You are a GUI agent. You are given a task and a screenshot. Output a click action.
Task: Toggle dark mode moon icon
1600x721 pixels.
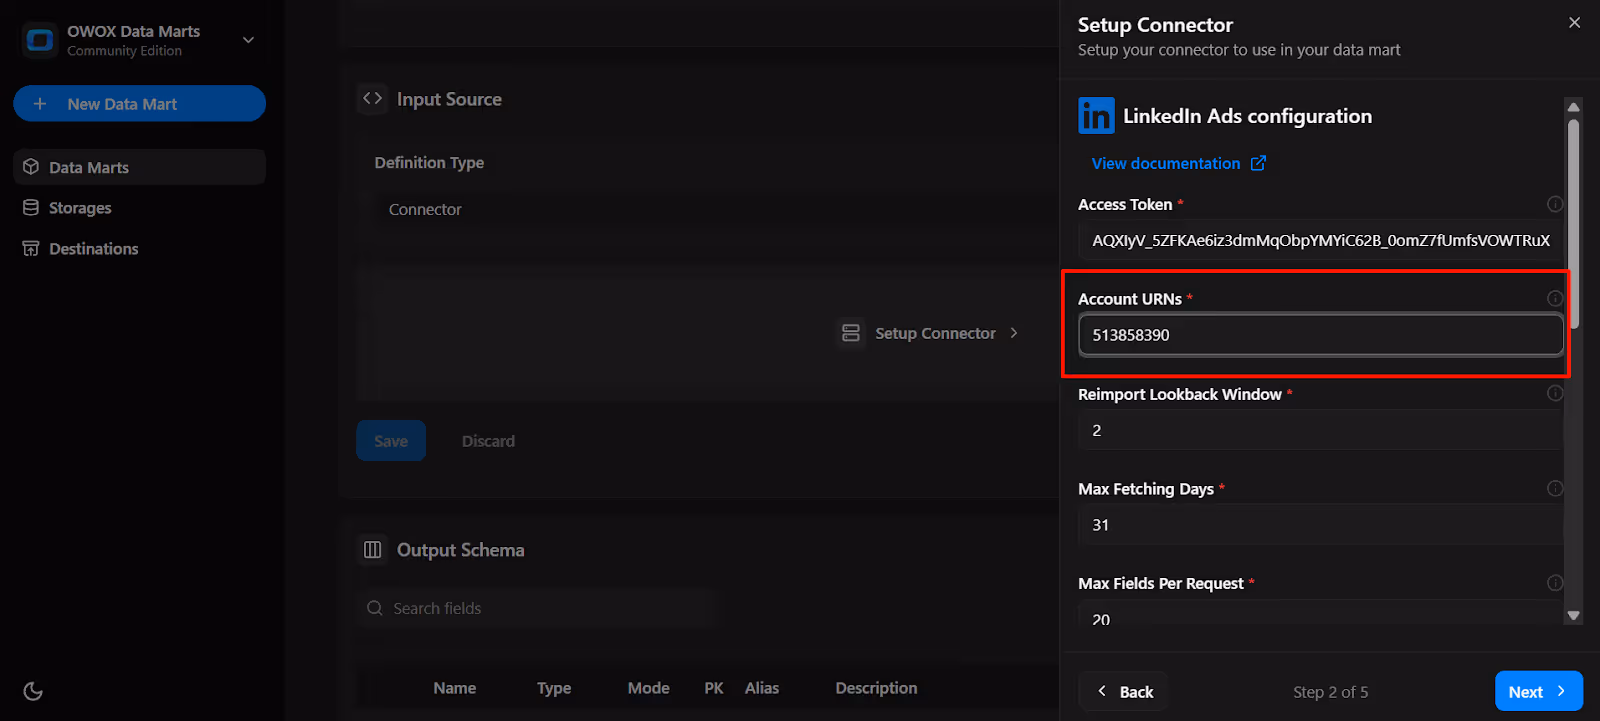click(x=33, y=691)
